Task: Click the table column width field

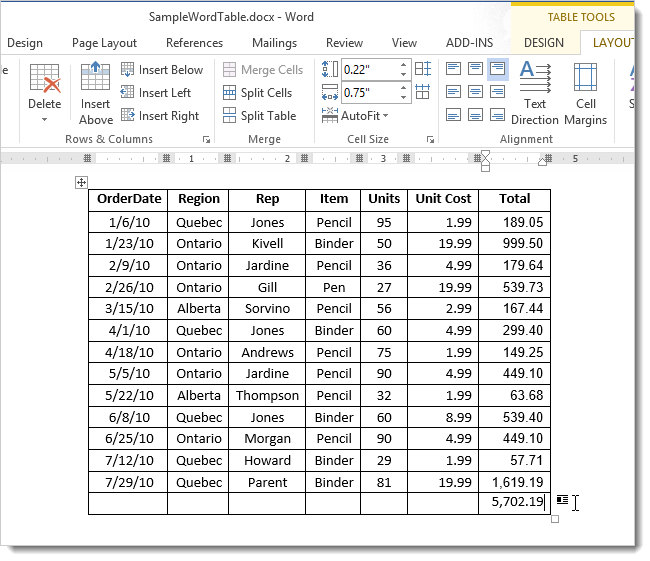Action: (x=369, y=93)
